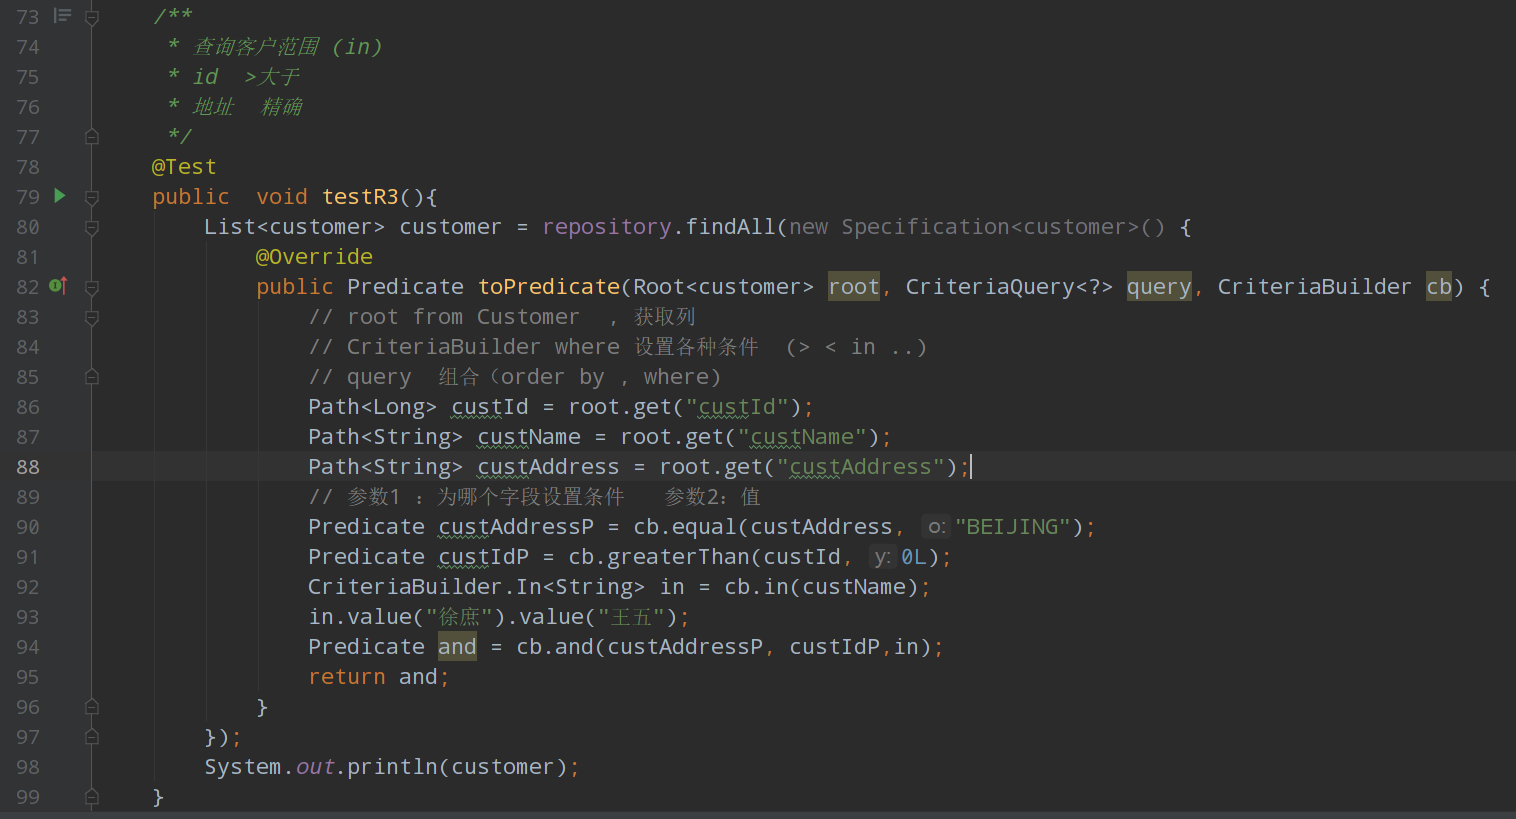This screenshot has width=1516, height=819.
Task: Click the fold end marker on line 85
Action: 92,377
